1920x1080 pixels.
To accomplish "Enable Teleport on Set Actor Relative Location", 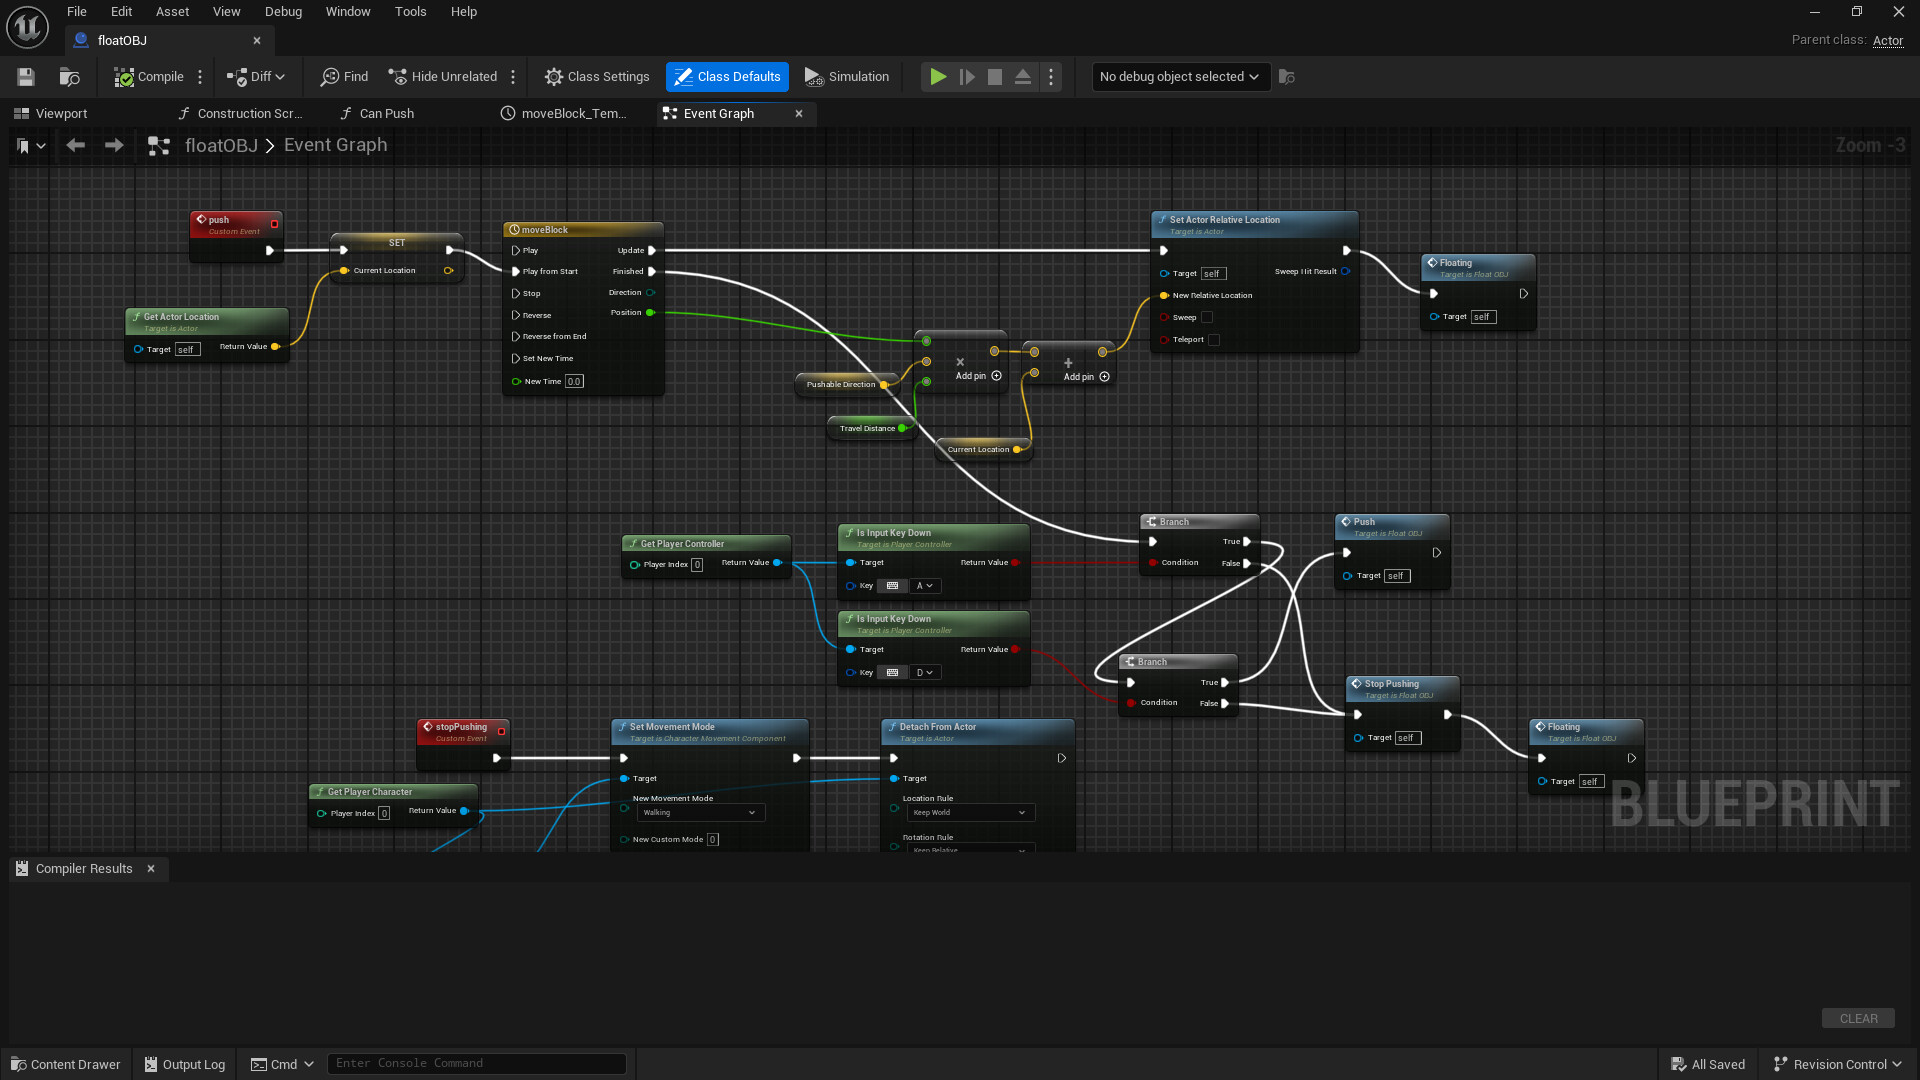I will coord(1214,339).
